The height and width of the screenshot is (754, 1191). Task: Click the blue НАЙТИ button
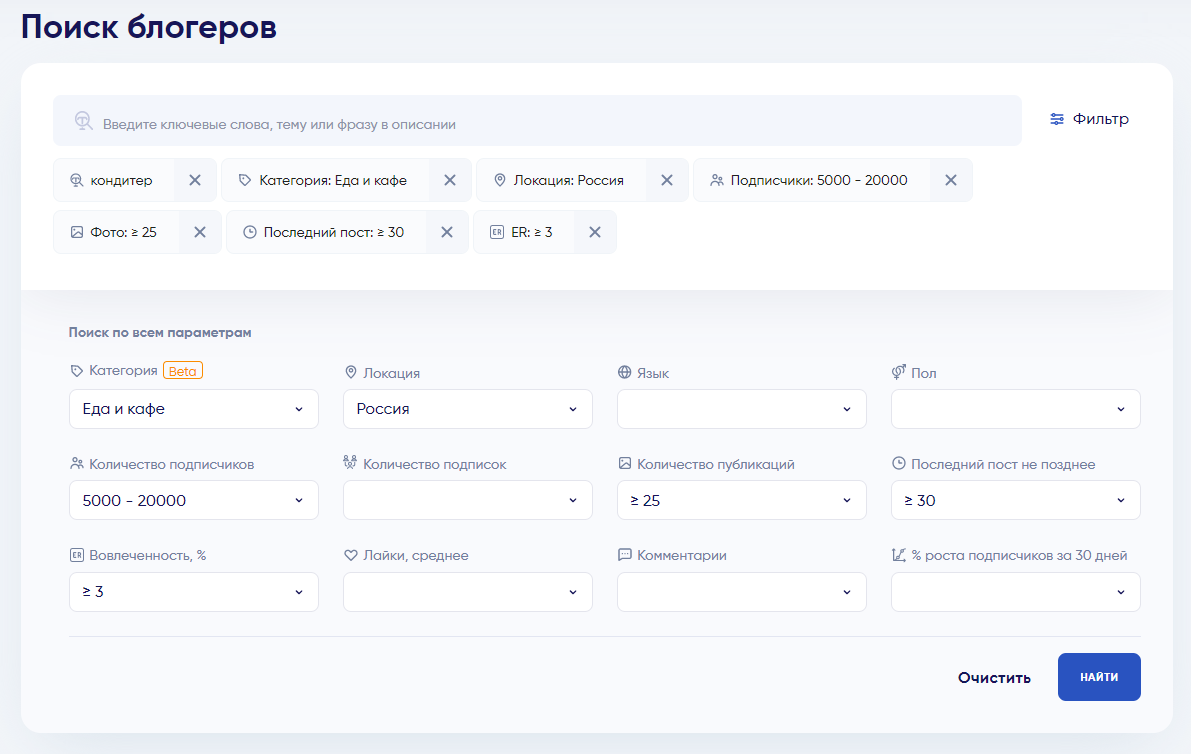pyautogui.click(x=1099, y=677)
